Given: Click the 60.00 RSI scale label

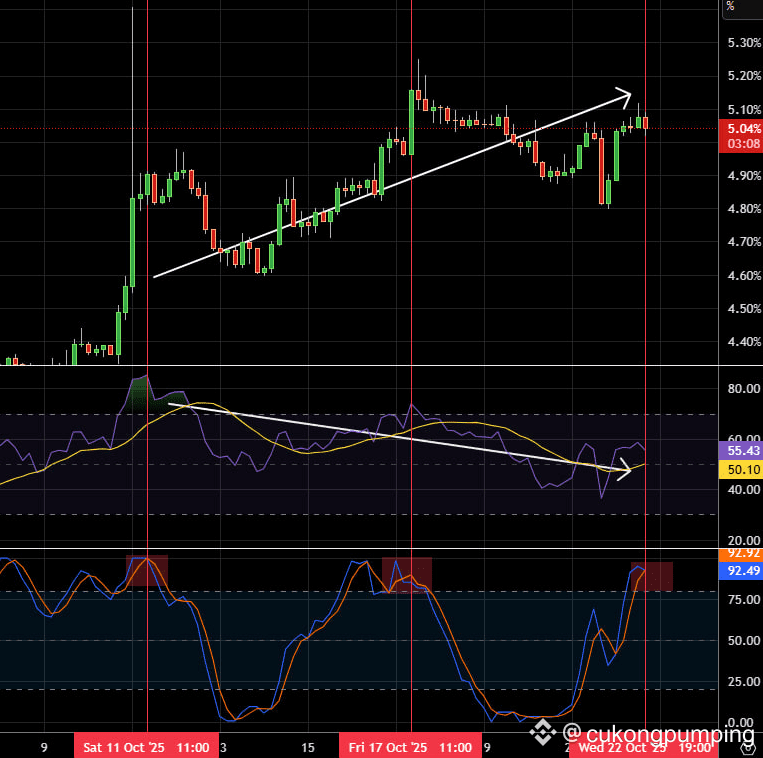Looking at the screenshot, I should click(x=744, y=437).
